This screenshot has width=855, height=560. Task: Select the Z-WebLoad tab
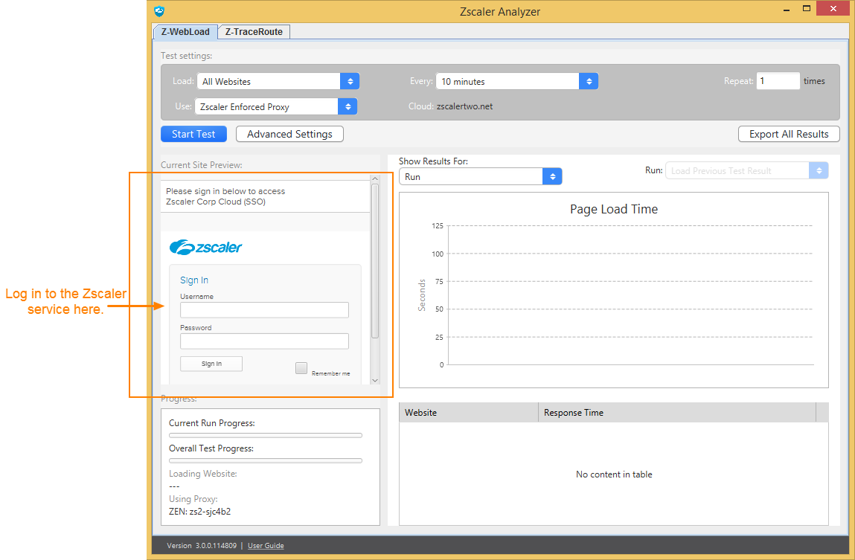[186, 32]
